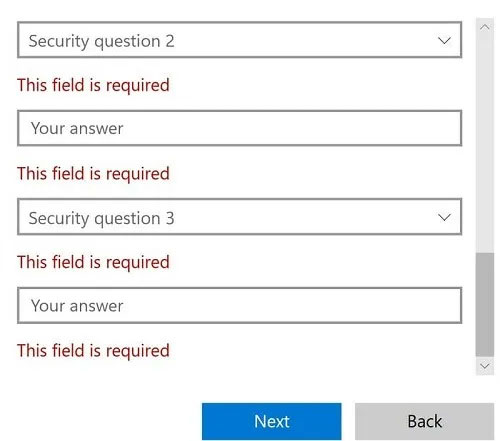500x441 pixels.
Task: Click the 'Your answer' placeholder in the first answer box
Action: click(x=77, y=129)
